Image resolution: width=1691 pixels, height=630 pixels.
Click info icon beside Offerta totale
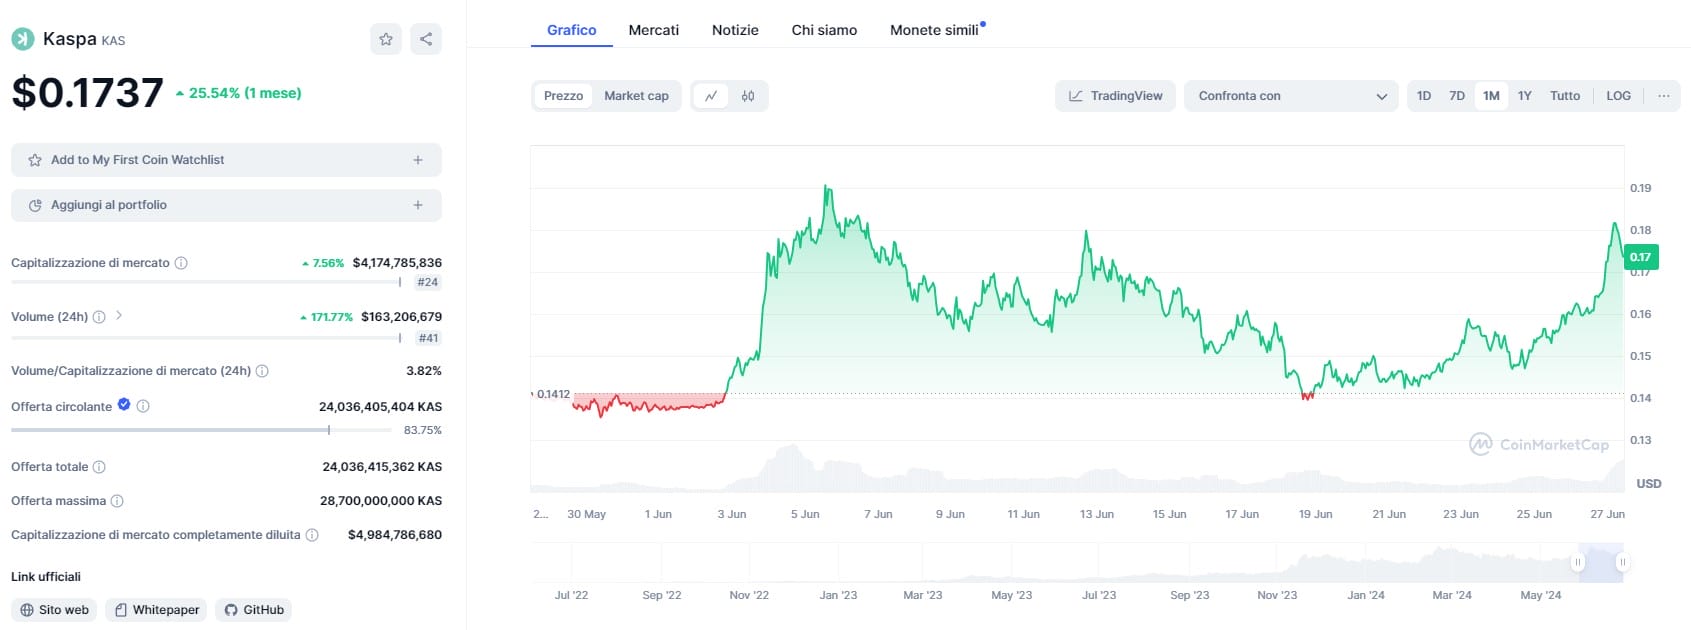coord(99,467)
